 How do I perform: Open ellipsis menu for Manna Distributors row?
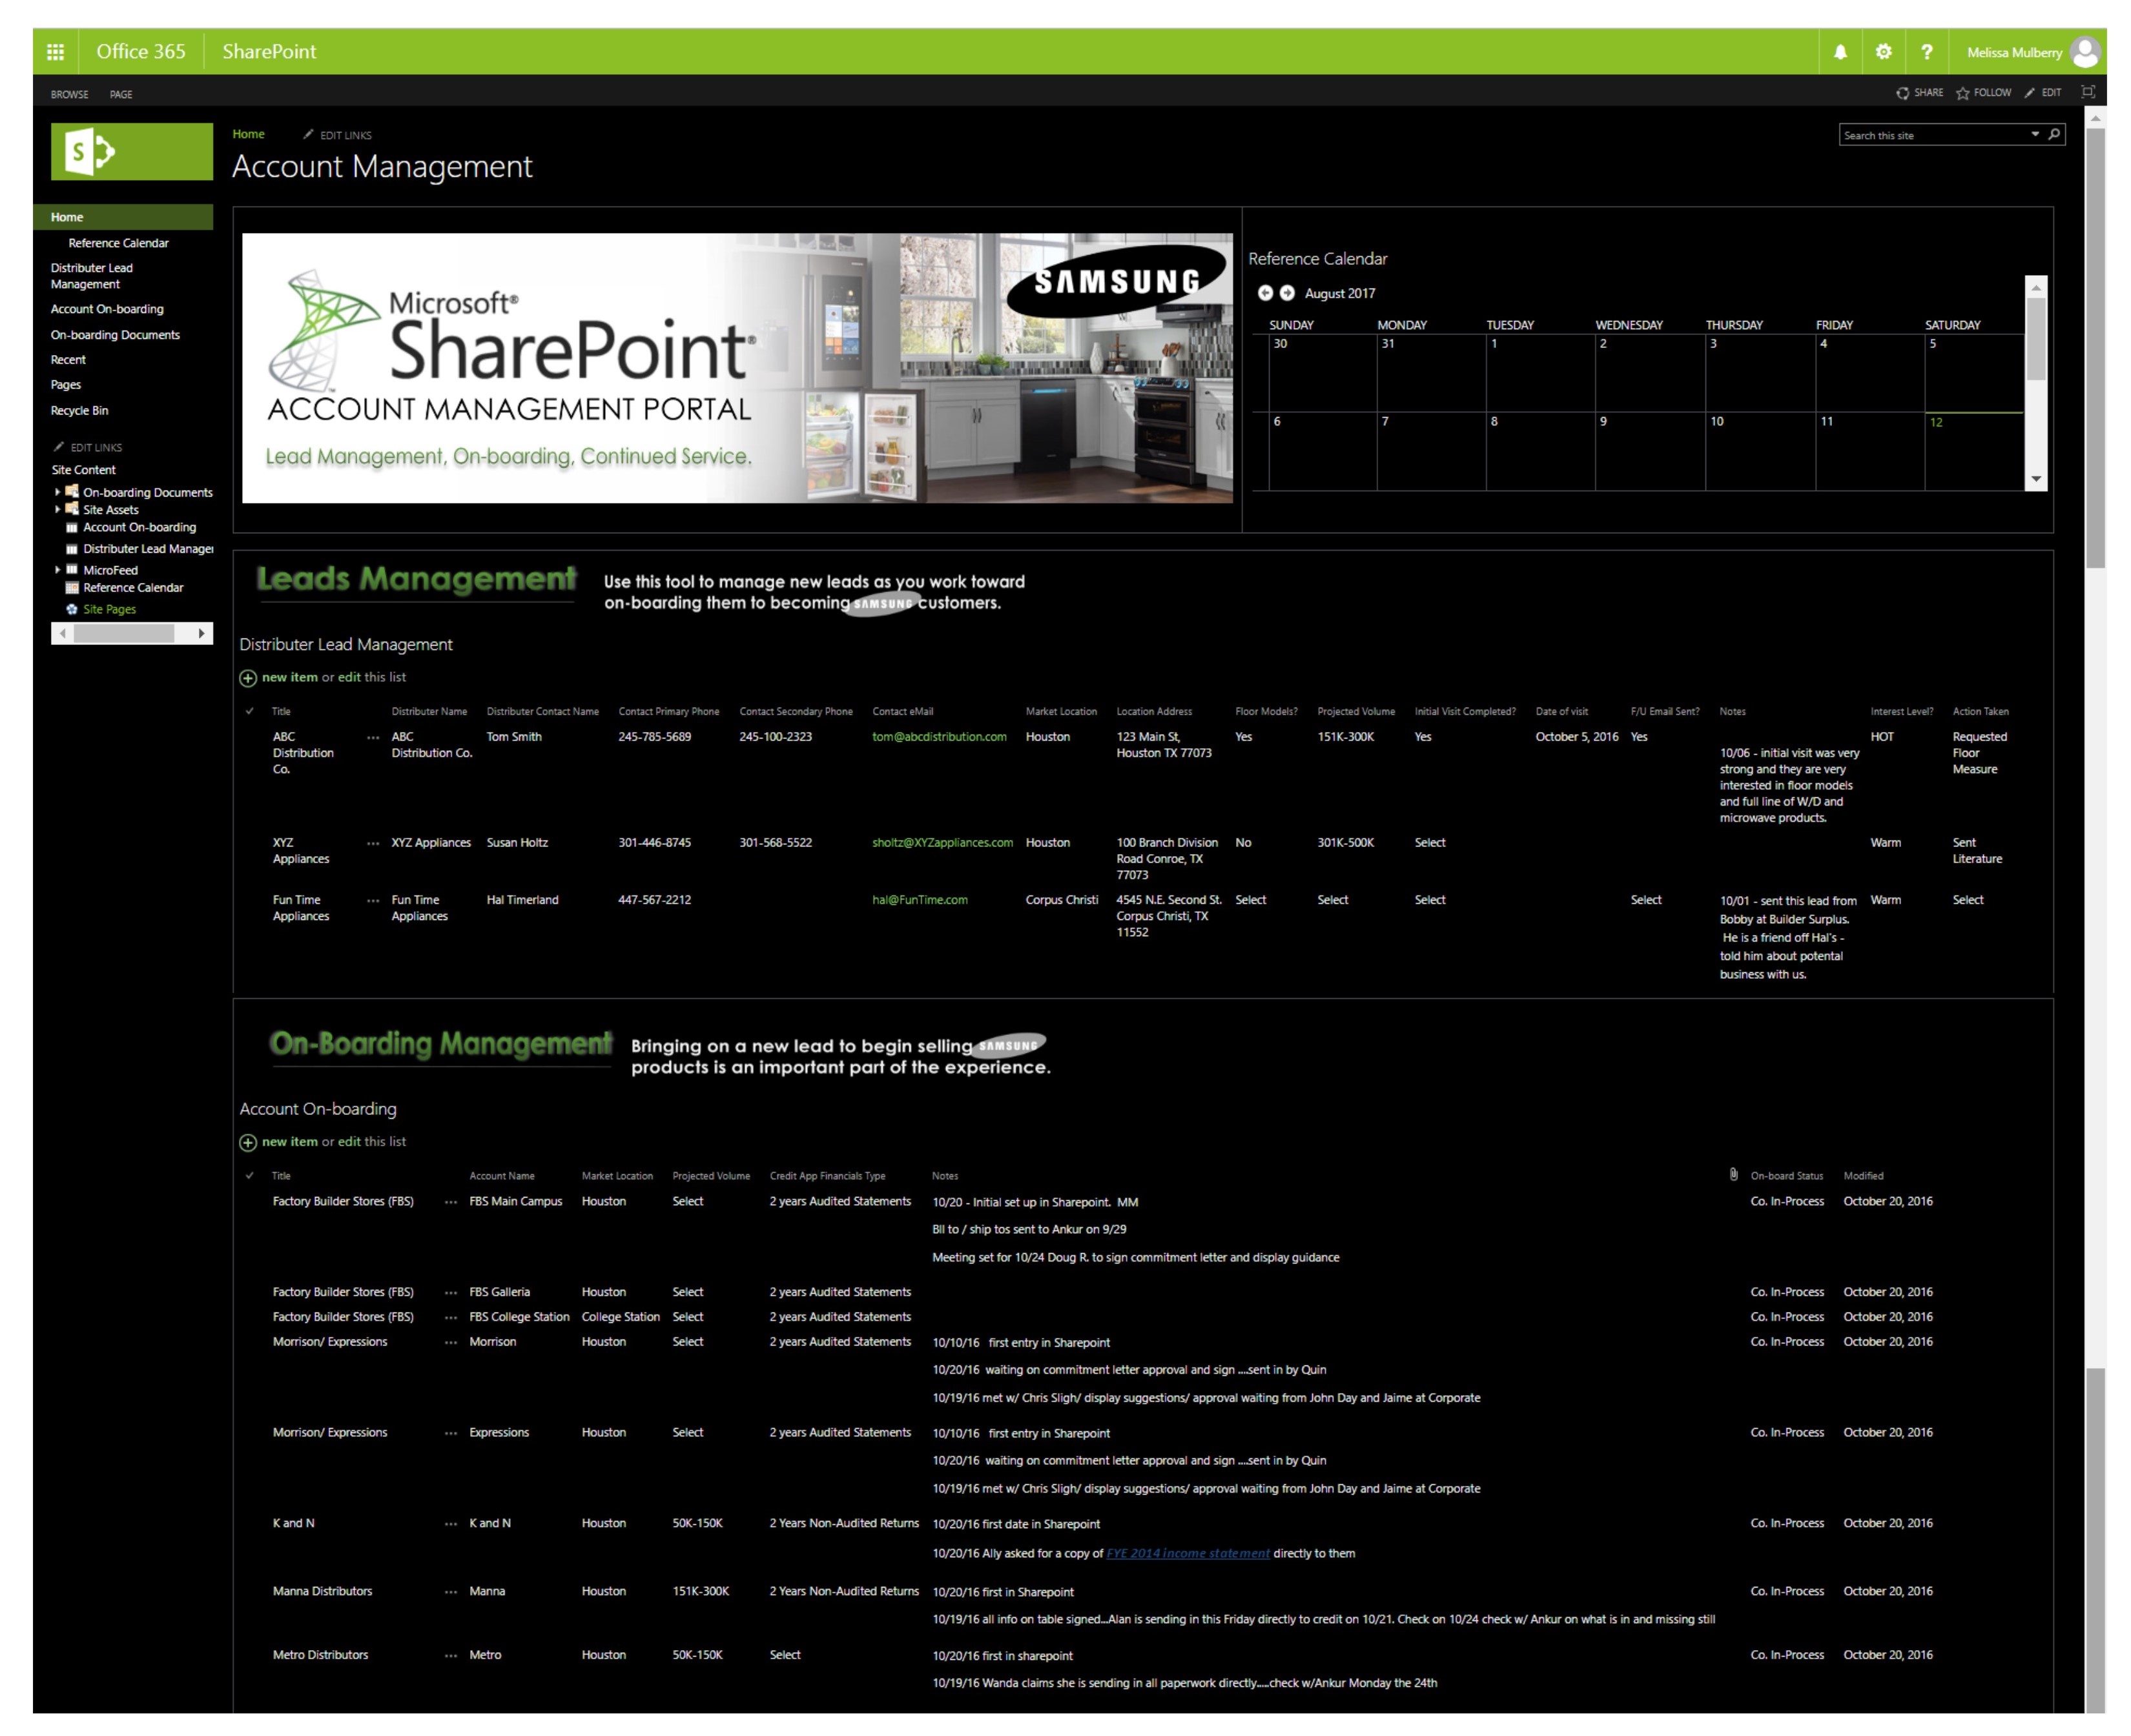(451, 1593)
